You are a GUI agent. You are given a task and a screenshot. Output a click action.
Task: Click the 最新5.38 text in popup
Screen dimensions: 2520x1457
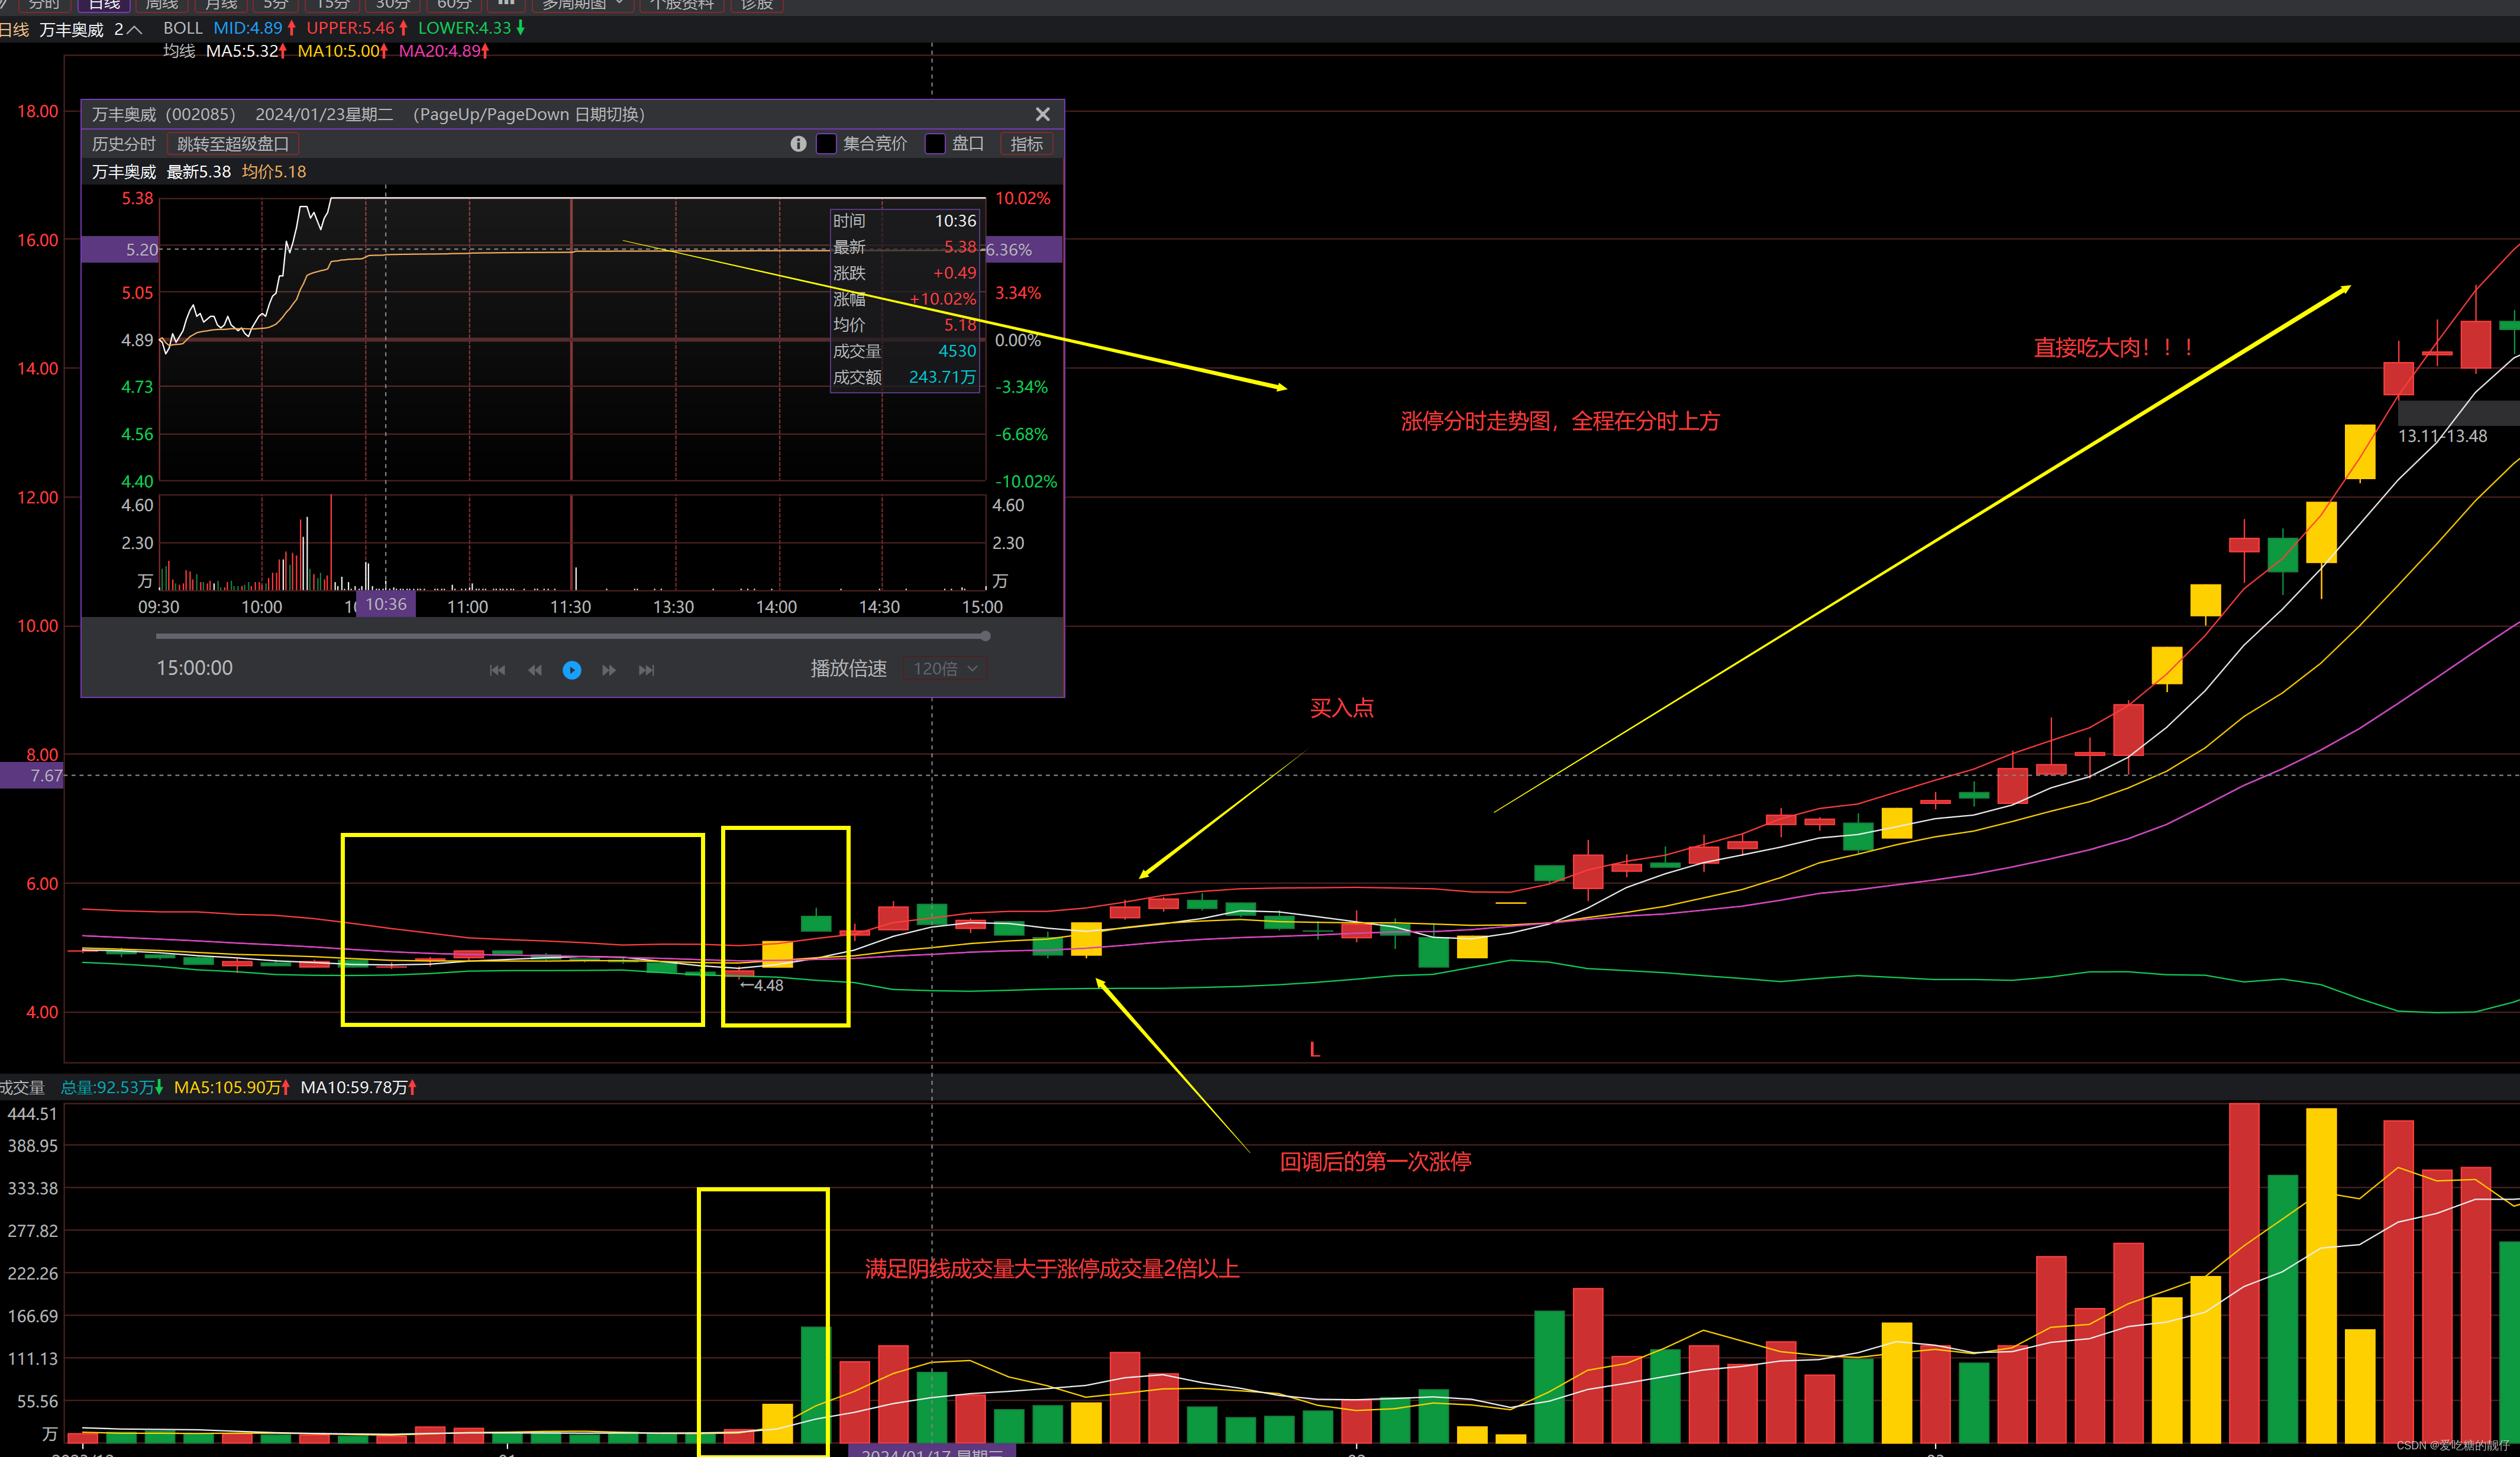click(198, 172)
